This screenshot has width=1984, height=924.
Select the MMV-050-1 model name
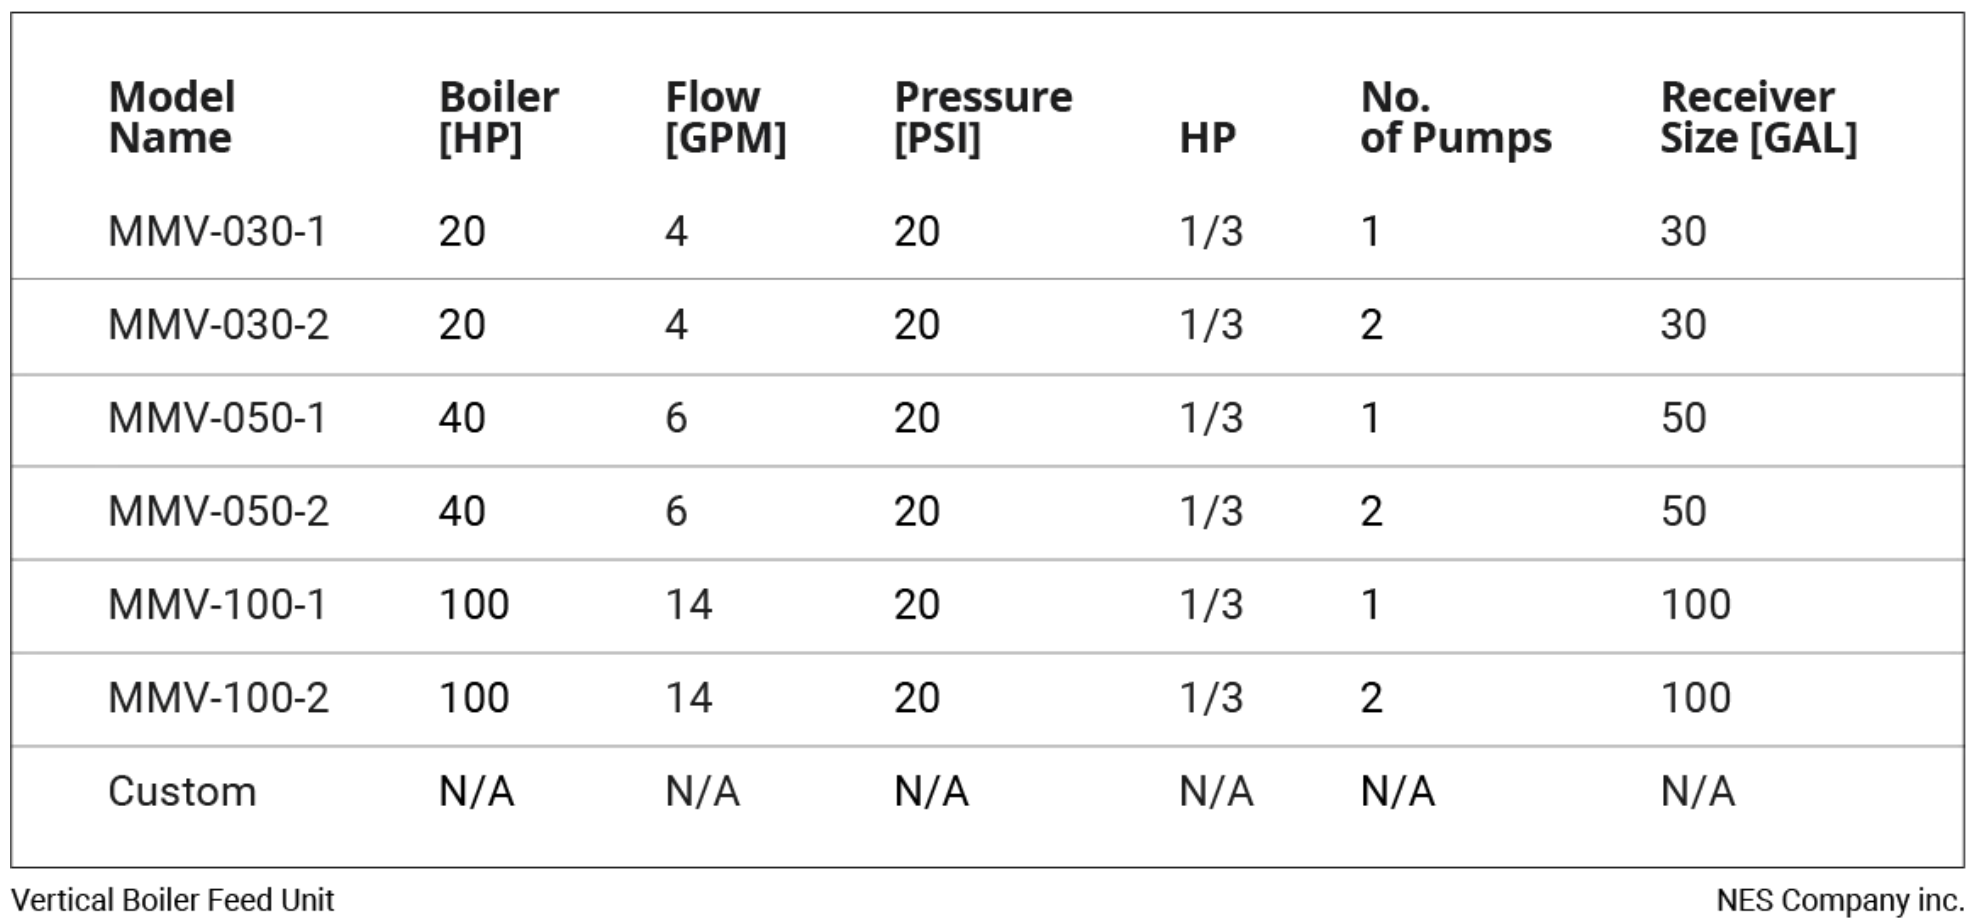click(x=217, y=418)
